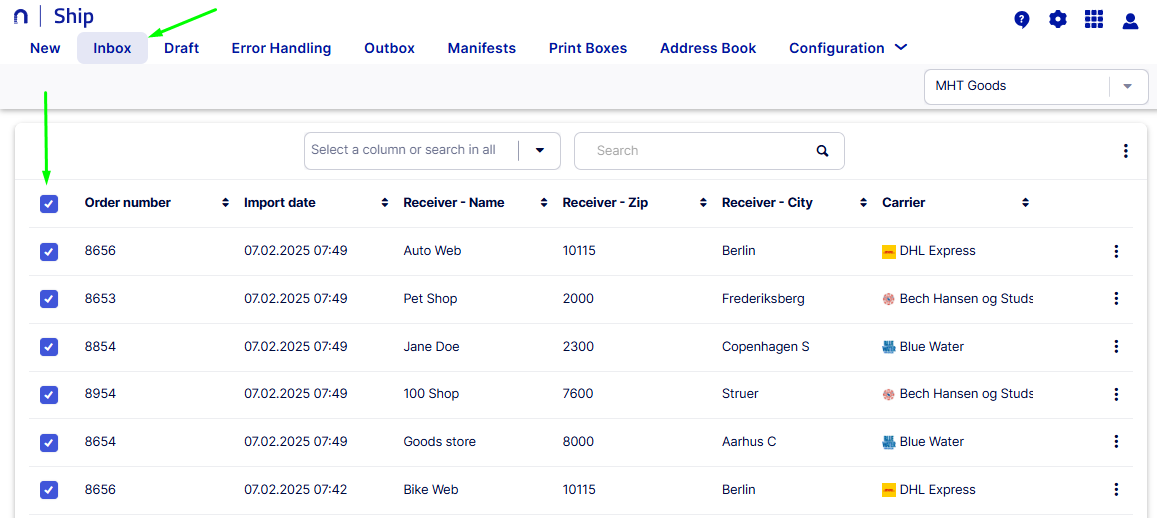Open row actions menu for Auto Web

click(x=1116, y=251)
